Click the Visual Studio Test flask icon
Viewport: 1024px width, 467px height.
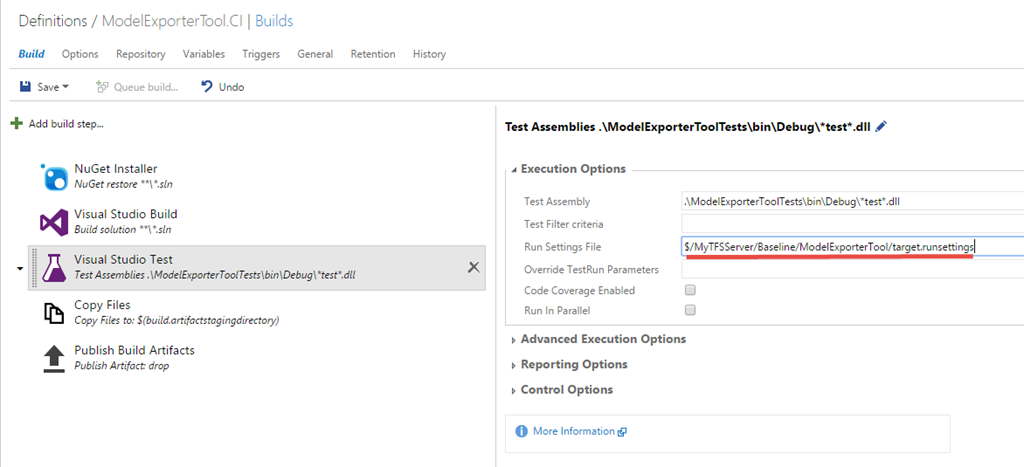53,268
